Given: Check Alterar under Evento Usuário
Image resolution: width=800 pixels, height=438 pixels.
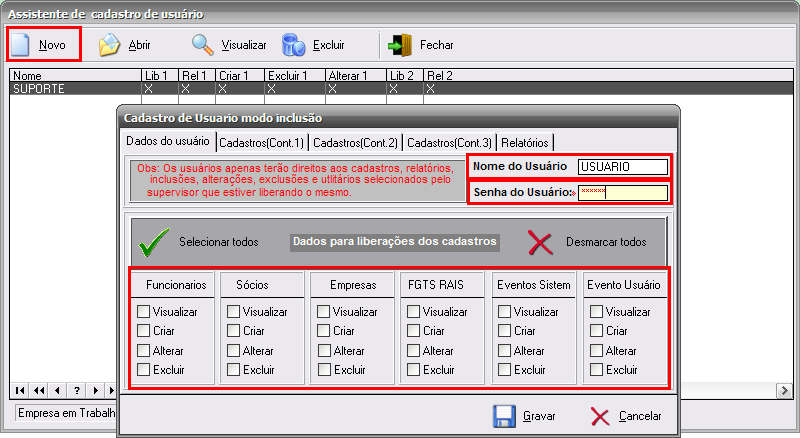Looking at the screenshot, I should [x=596, y=351].
